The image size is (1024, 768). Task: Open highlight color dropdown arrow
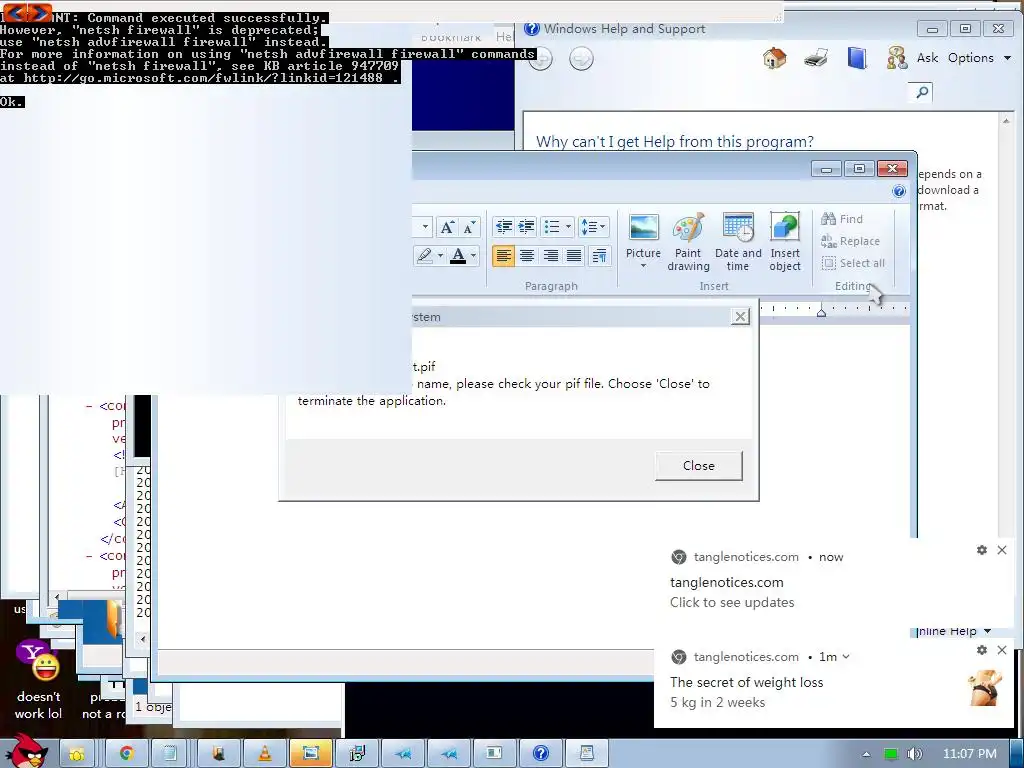[x=440, y=255]
